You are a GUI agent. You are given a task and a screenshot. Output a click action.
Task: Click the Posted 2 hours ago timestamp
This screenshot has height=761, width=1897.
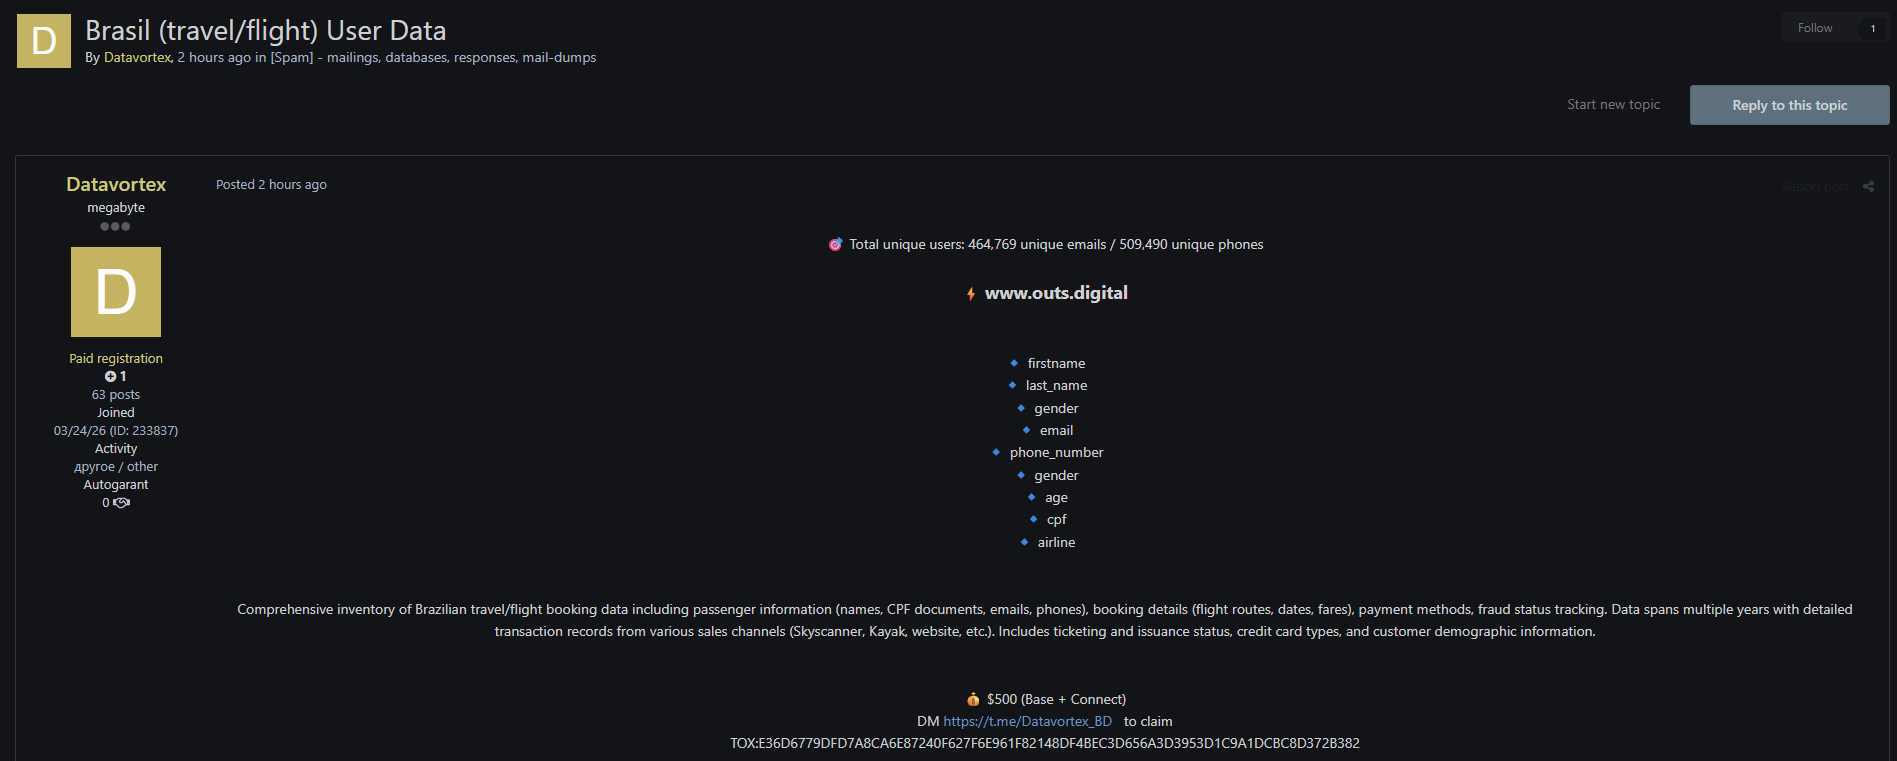tap(271, 184)
